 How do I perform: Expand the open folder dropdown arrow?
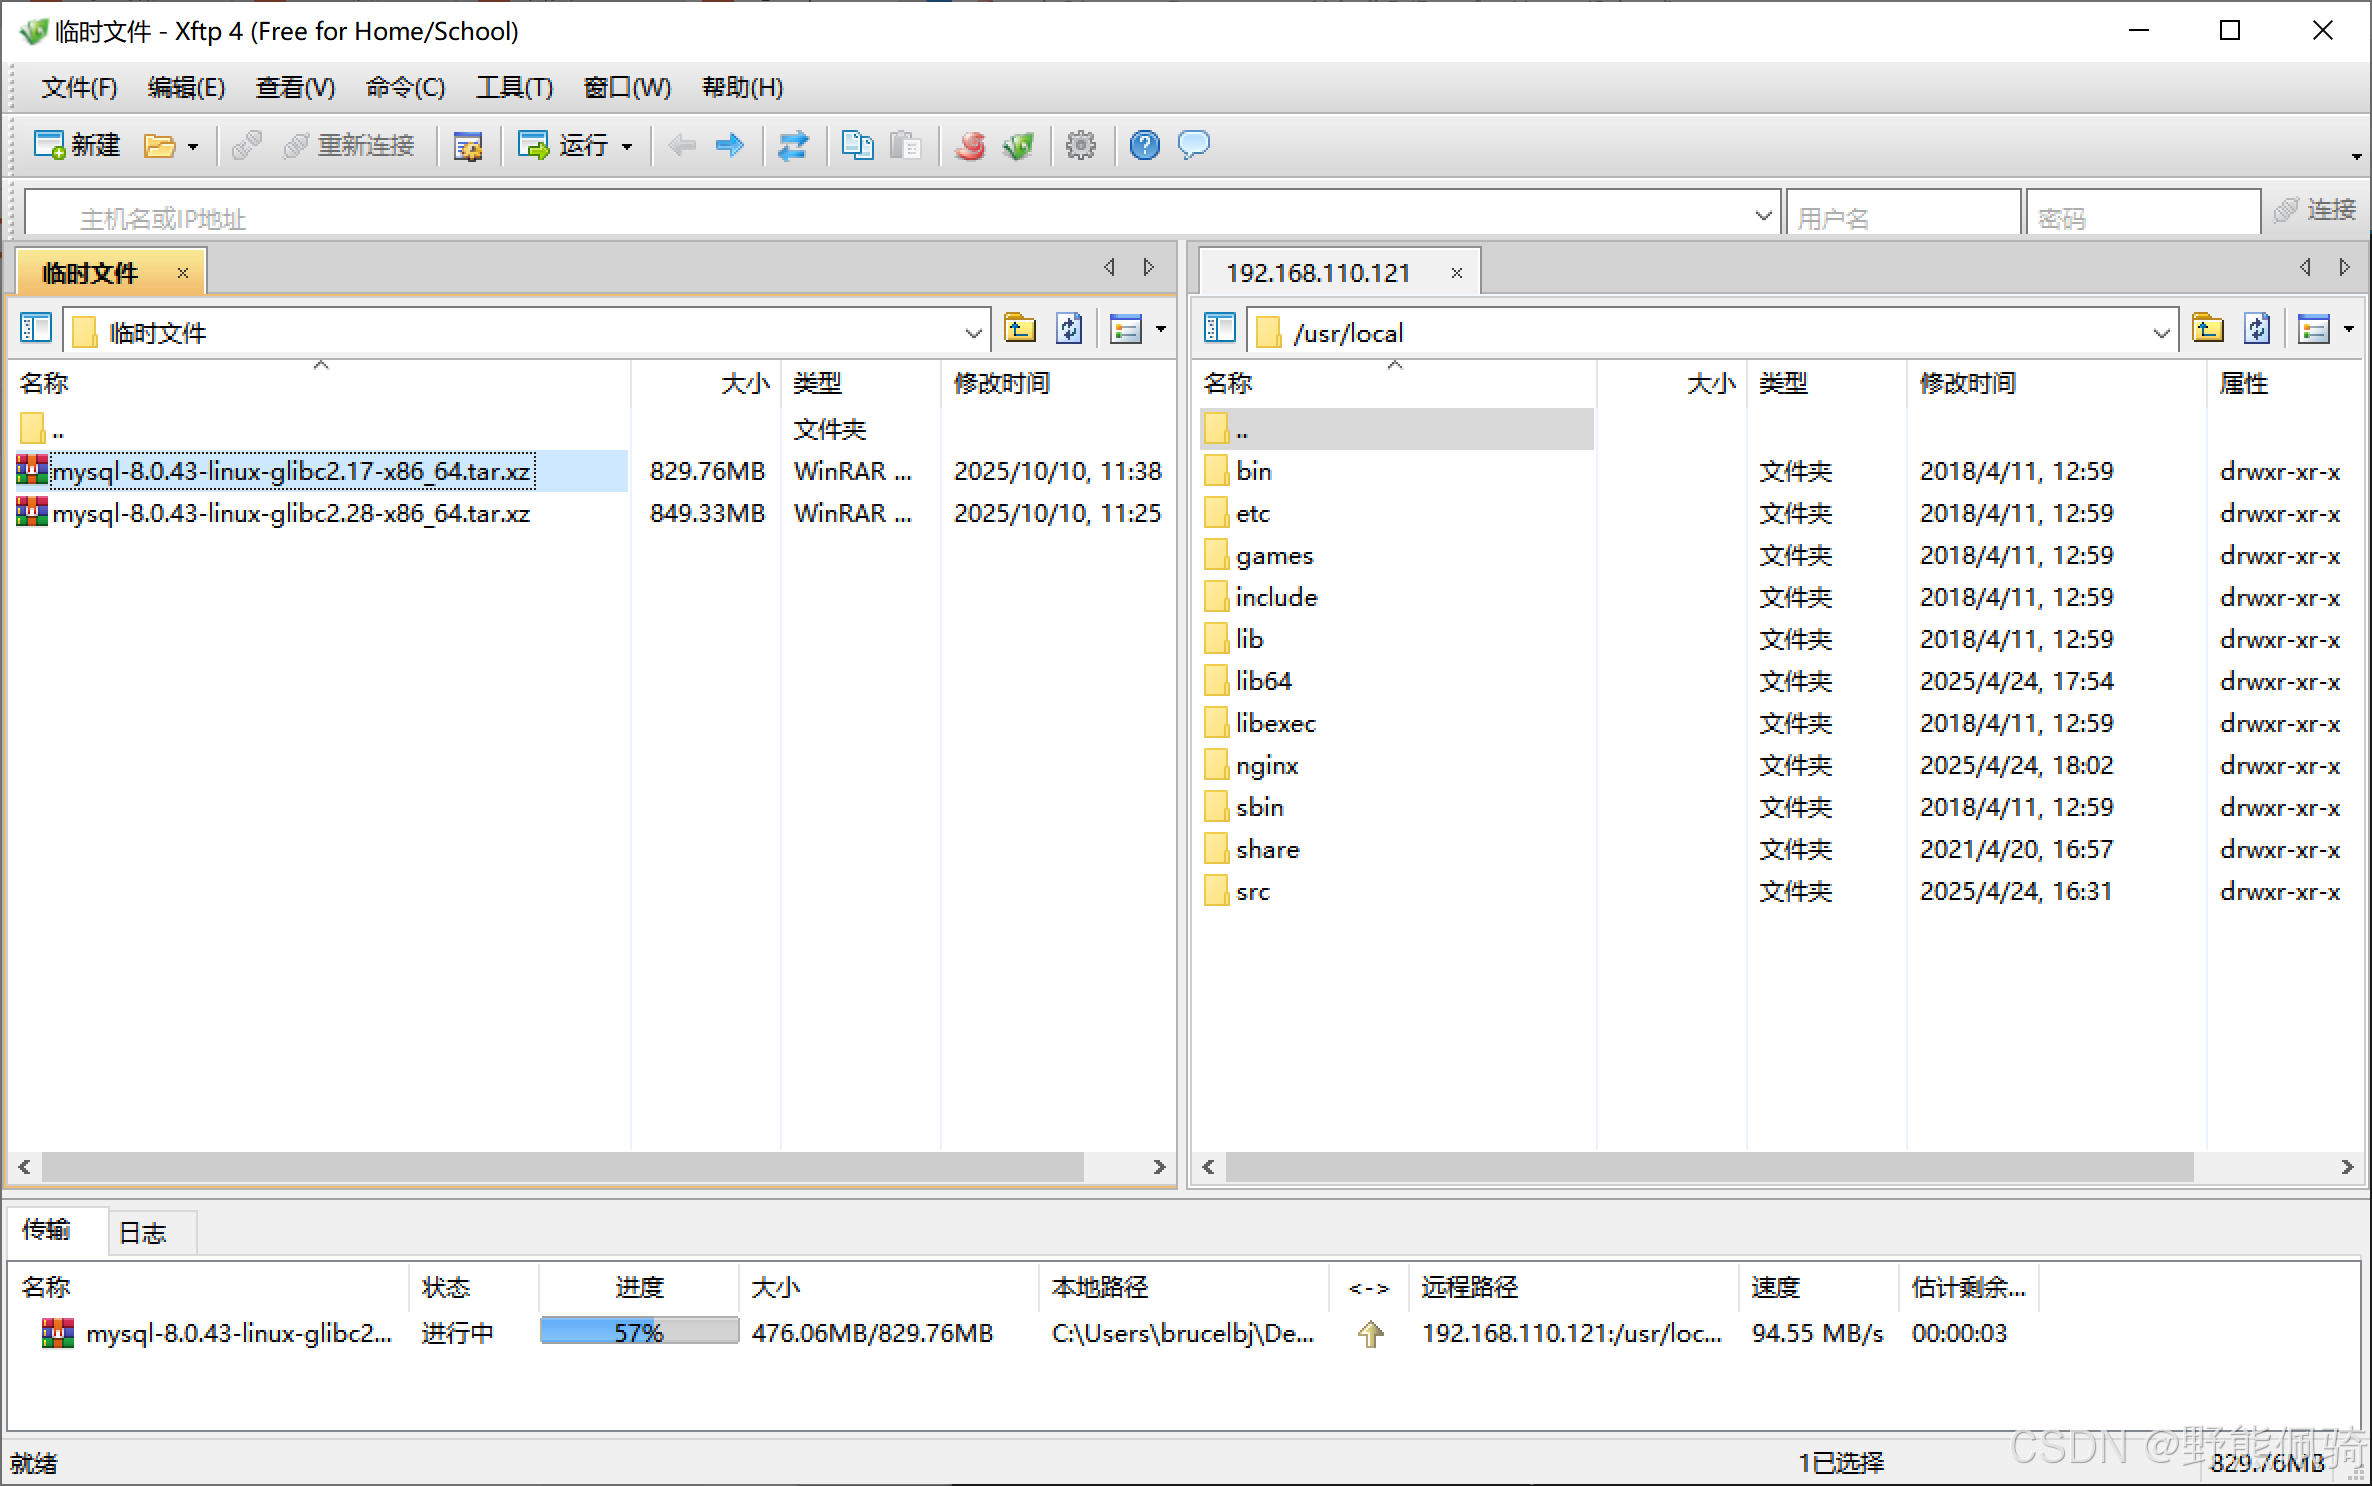(193, 147)
